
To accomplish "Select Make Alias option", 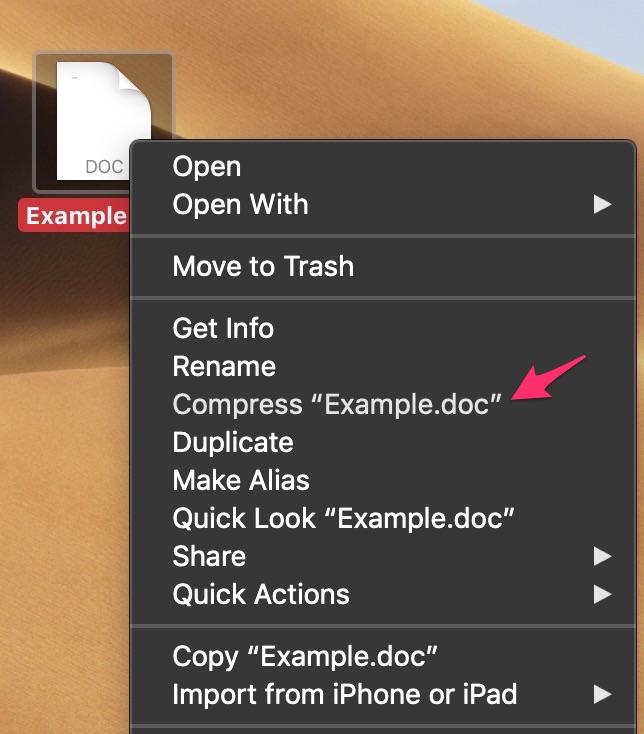I will tap(382, 480).
